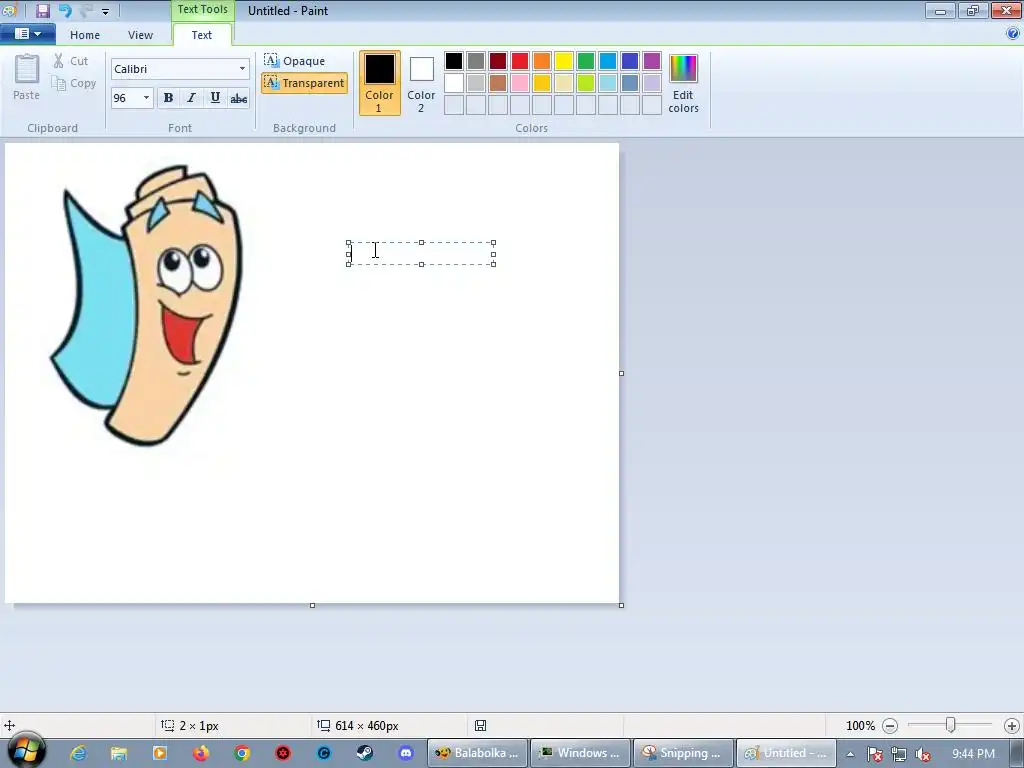Viewport: 1024px width, 768px height.
Task: Open Customize Quick Access Toolbar dropdown
Action: point(105,11)
